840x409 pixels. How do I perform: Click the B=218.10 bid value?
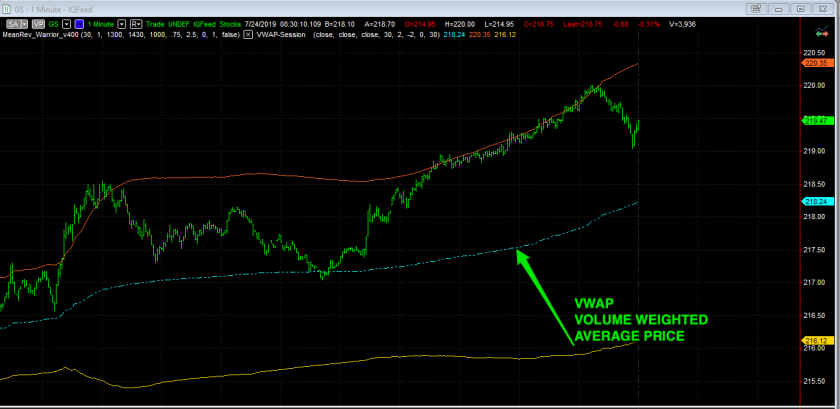pyautogui.click(x=340, y=24)
